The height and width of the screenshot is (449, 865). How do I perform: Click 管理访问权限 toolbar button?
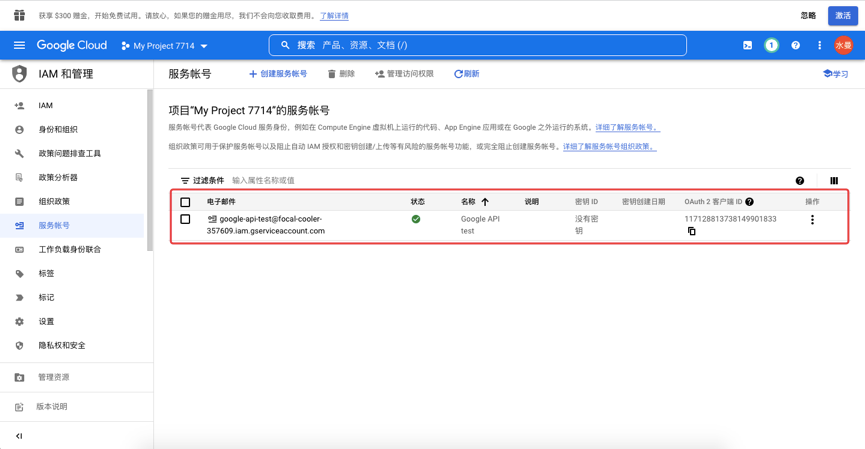pyautogui.click(x=404, y=74)
